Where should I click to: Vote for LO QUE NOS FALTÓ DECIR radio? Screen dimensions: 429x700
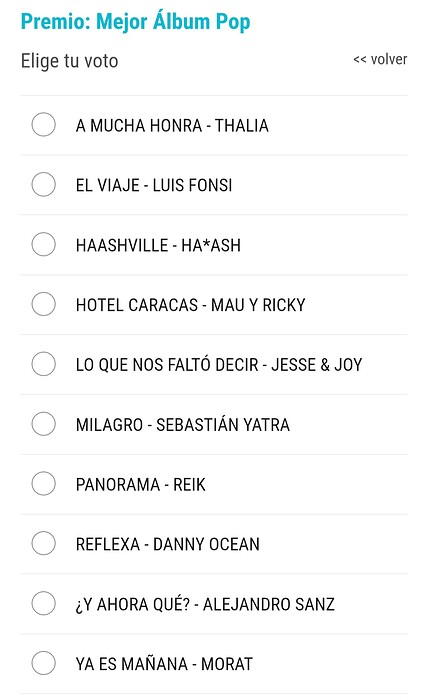tap(43, 364)
